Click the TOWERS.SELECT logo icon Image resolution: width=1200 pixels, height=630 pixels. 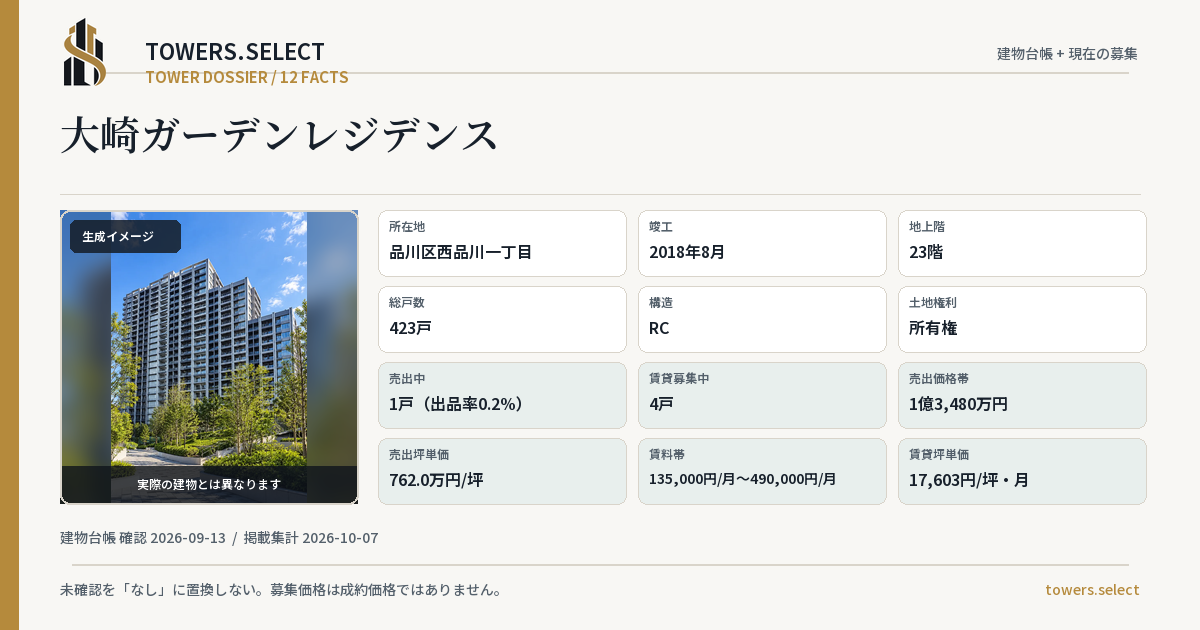85,52
